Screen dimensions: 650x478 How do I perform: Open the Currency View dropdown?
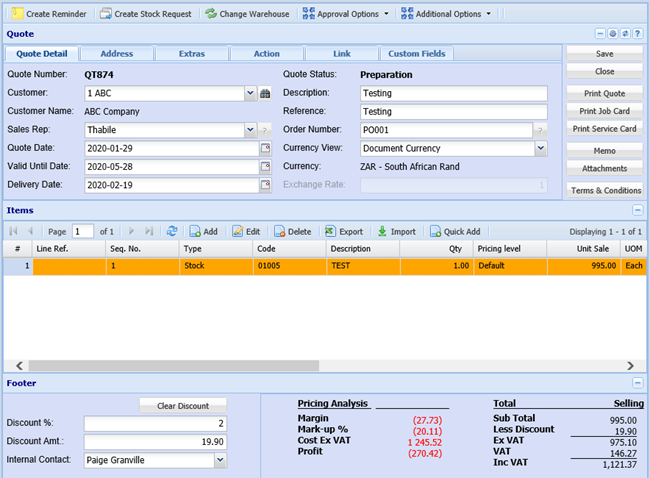click(x=540, y=148)
